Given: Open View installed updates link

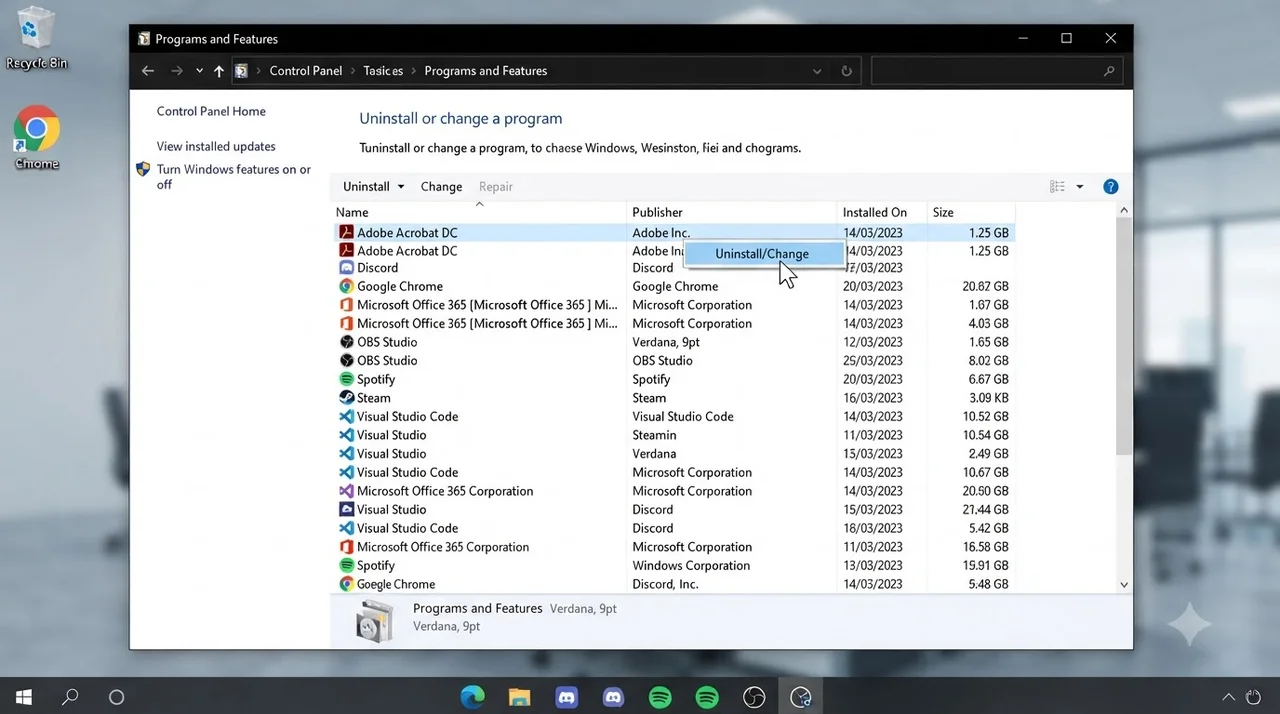Looking at the screenshot, I should pos(216,147).
